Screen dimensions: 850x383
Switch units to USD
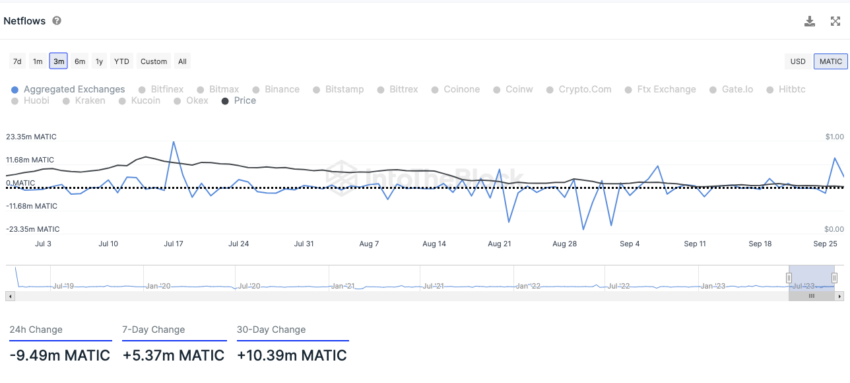[x=798, y=61]
